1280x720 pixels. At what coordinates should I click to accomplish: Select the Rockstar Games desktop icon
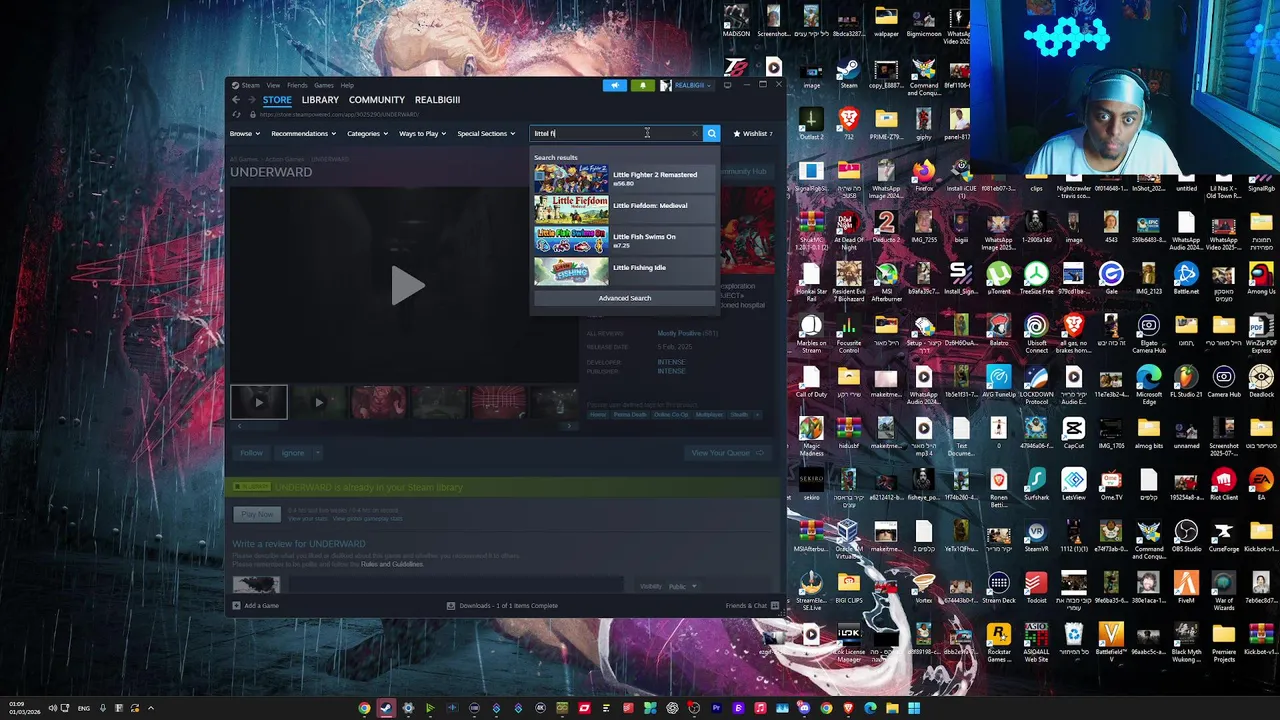coord(998,642)
